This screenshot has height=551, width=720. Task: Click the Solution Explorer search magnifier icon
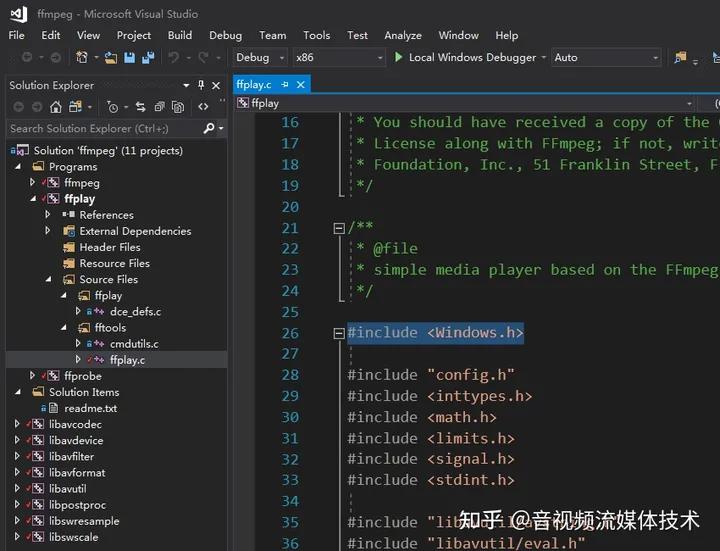coord(209,128)
